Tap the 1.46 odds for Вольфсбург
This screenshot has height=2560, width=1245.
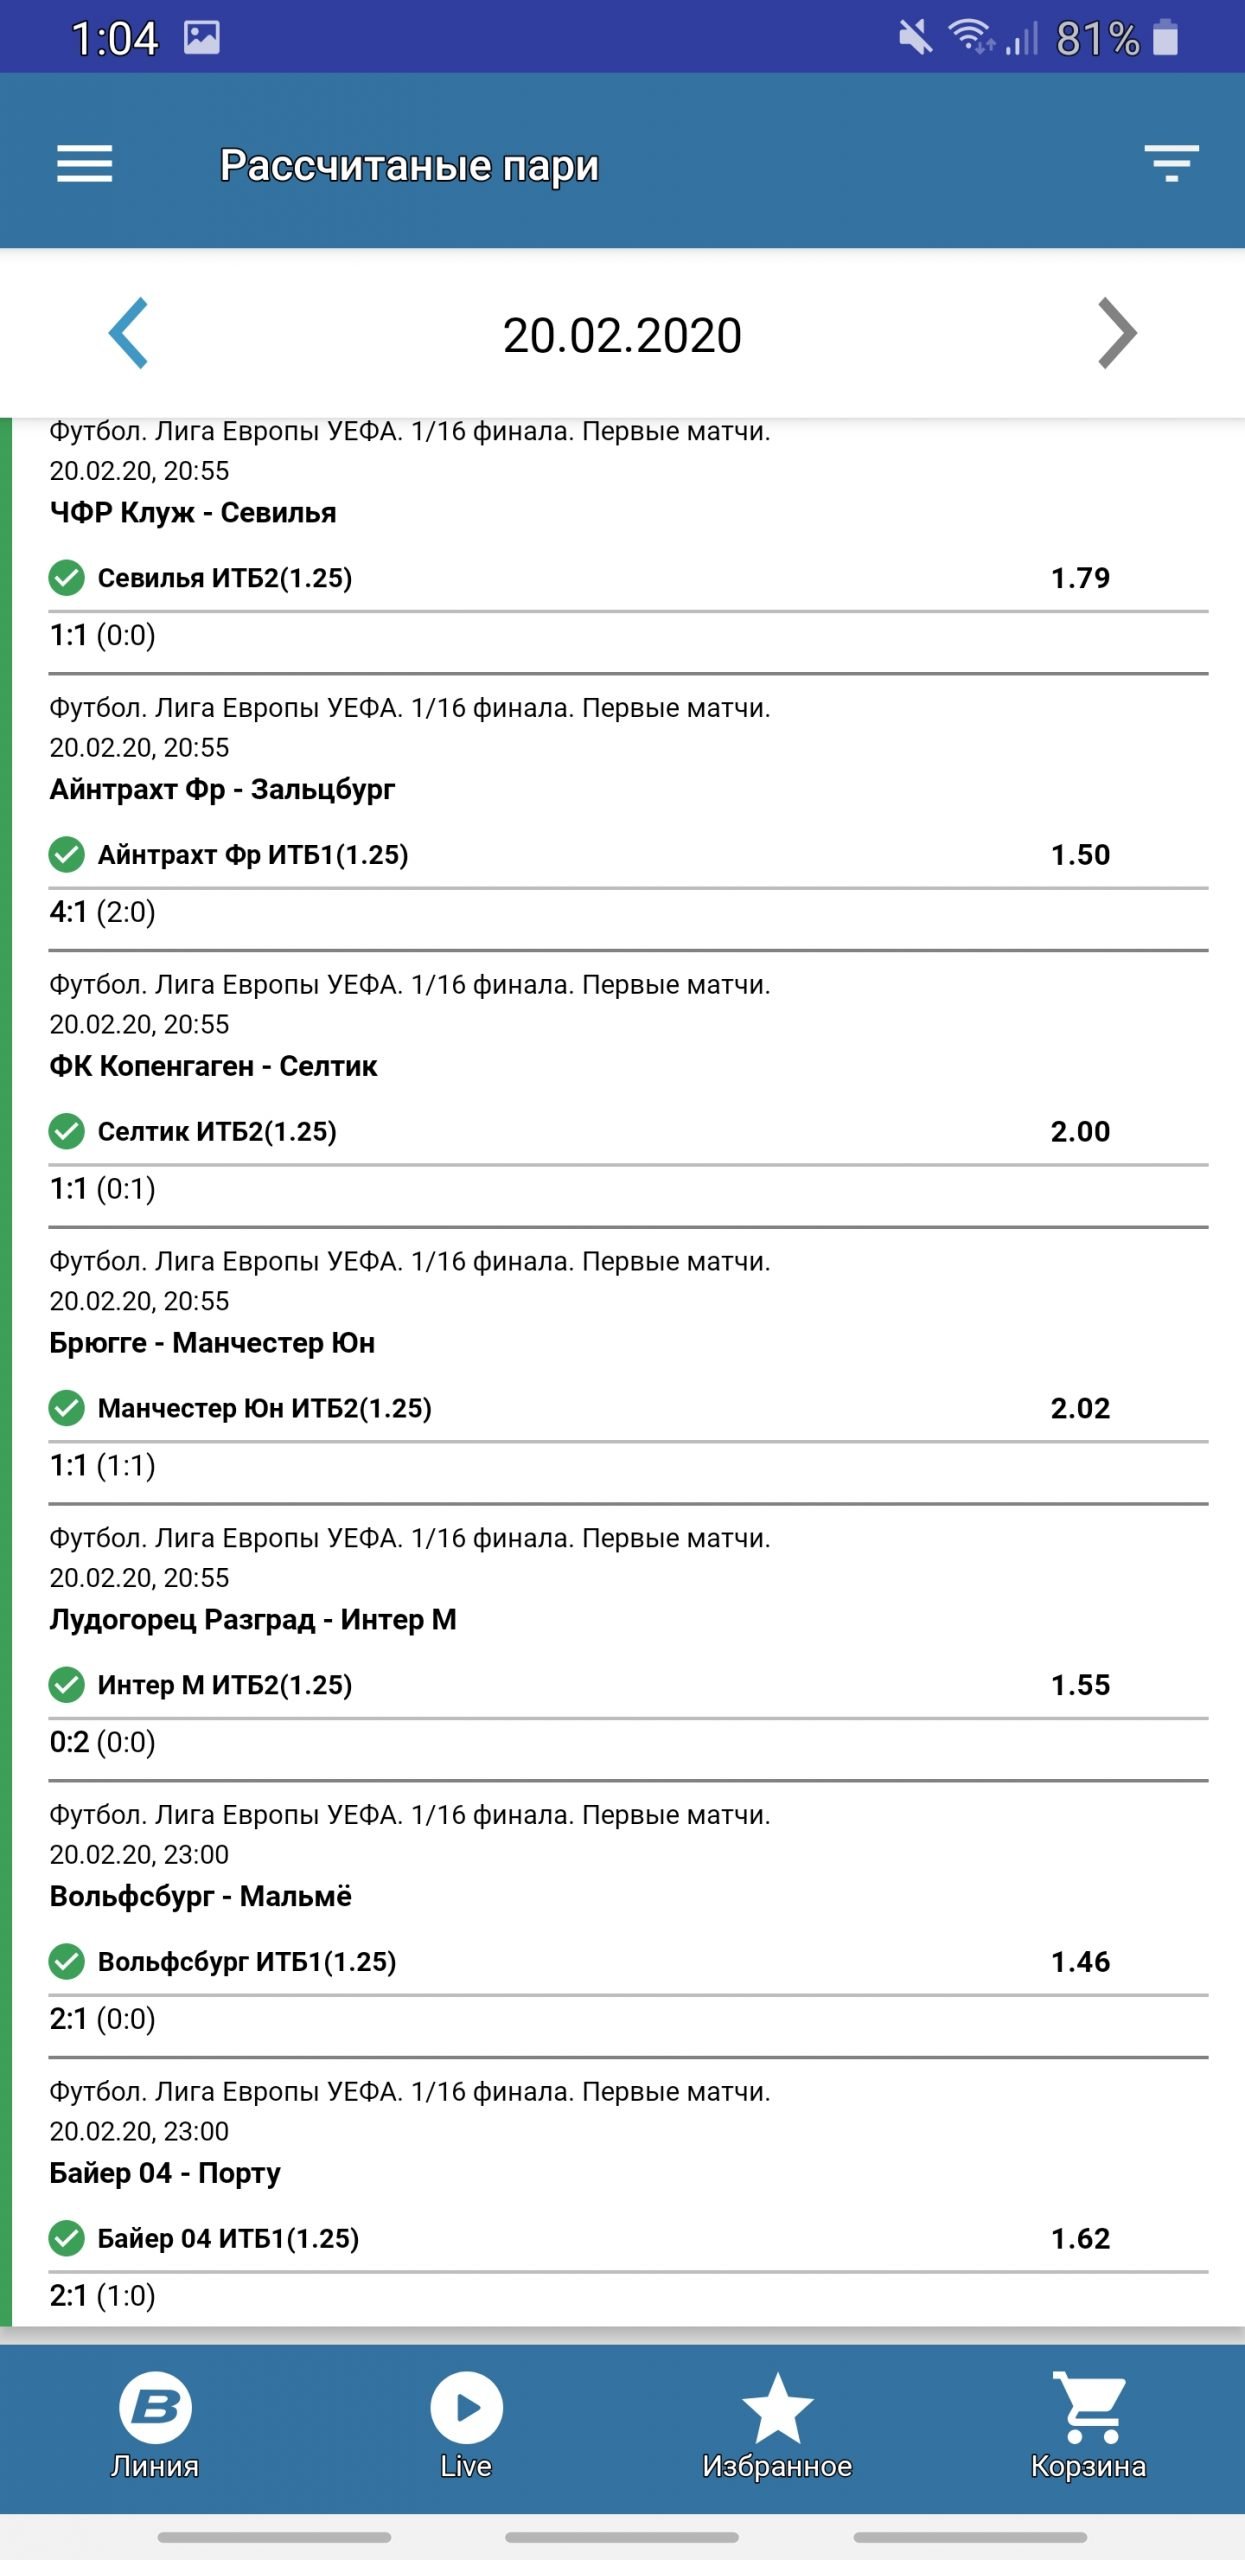[1080, 1962]
